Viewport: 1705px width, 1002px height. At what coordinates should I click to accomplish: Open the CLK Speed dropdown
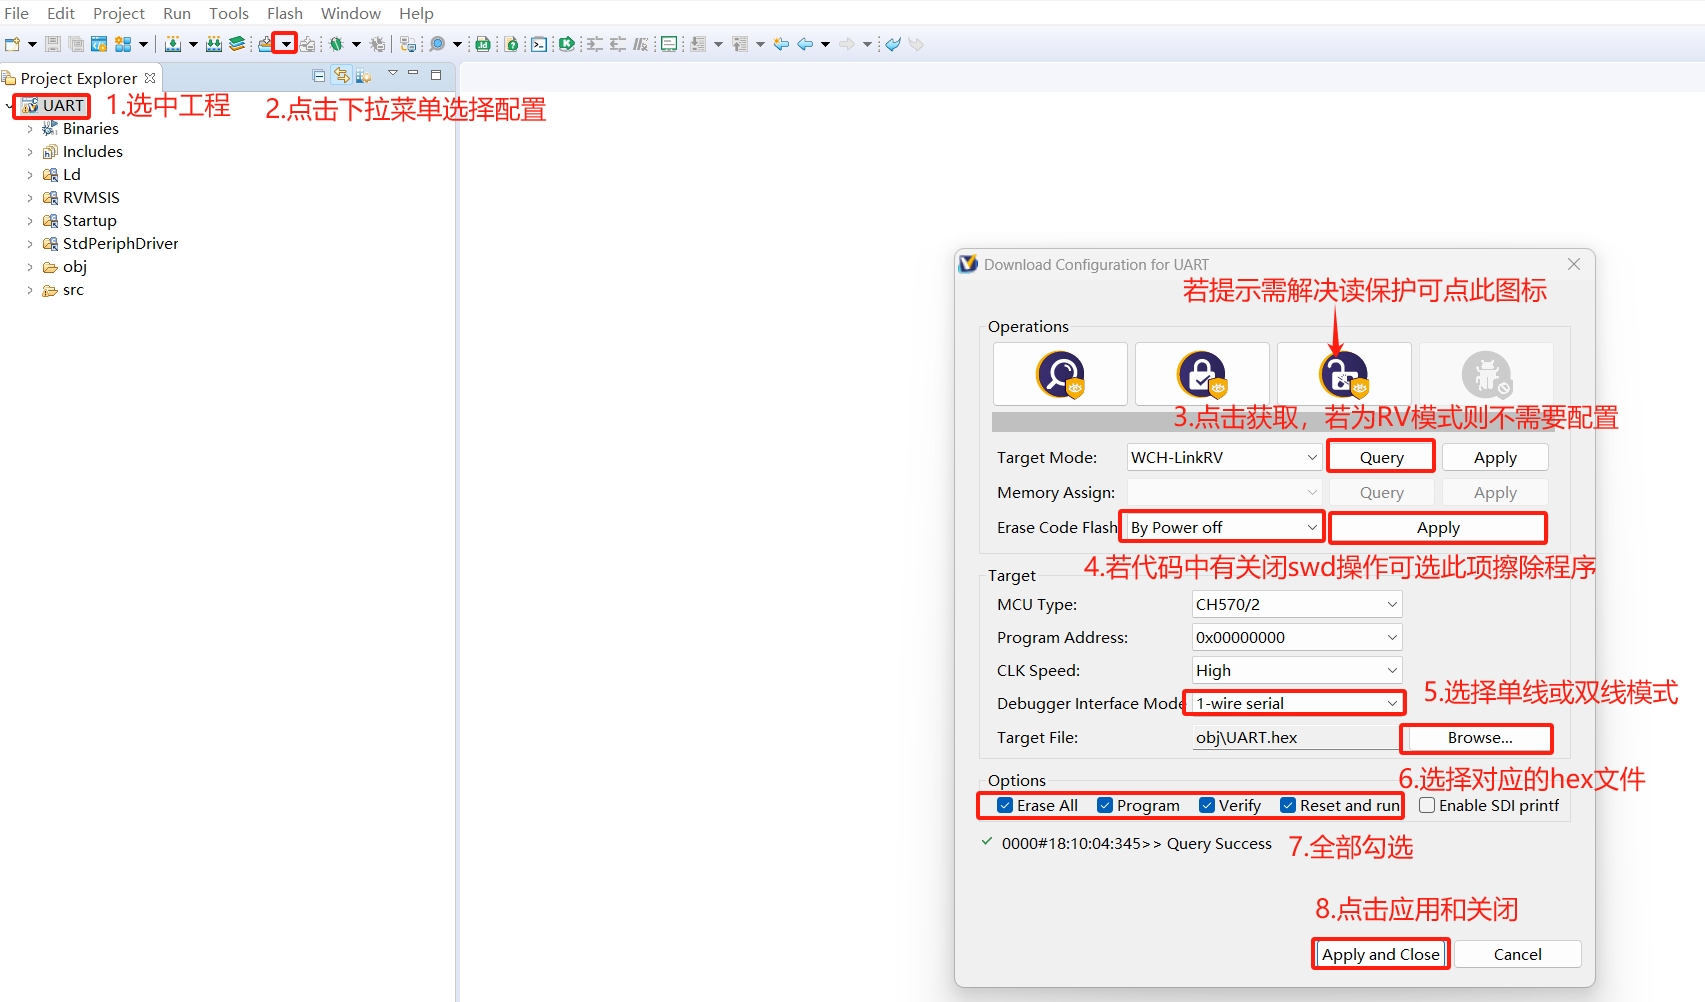(1297, 671)
